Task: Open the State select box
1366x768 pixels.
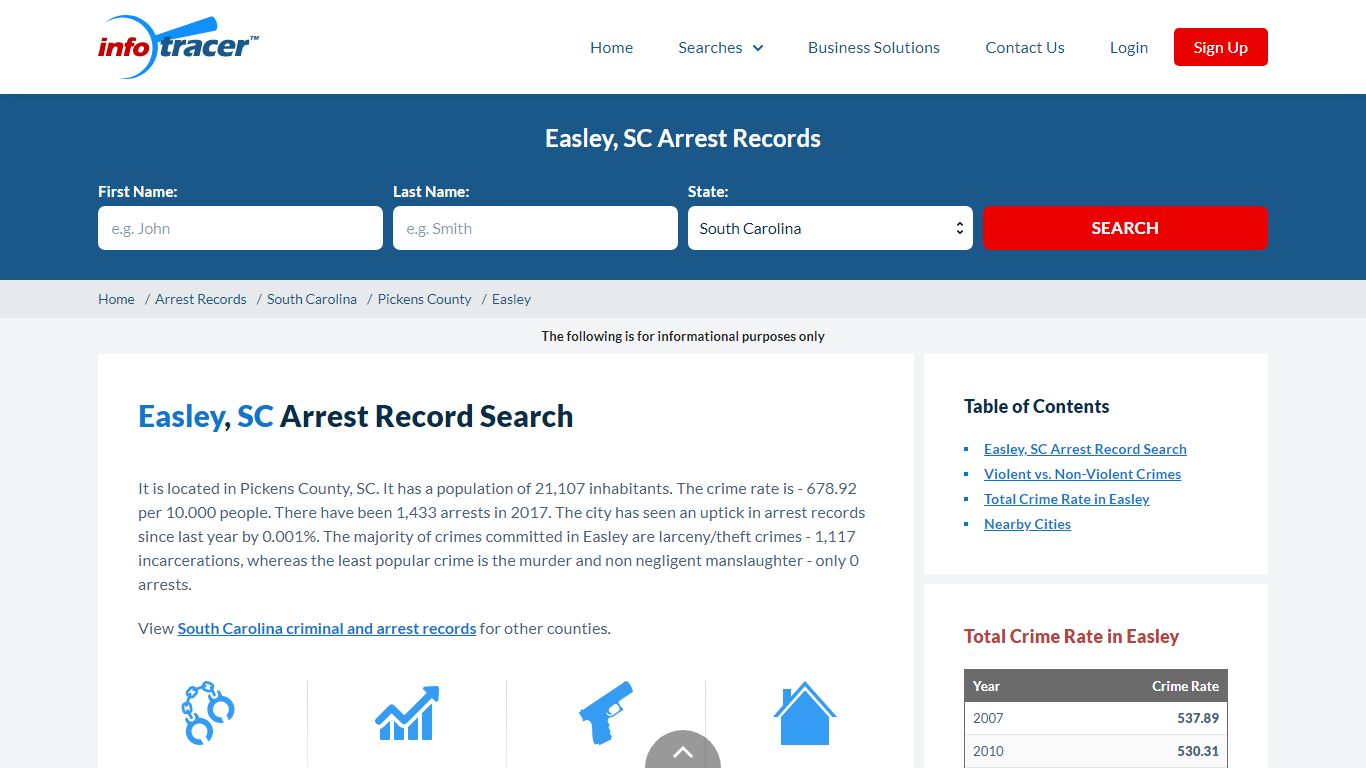Action: pyautogui.click(x=830, y=228)
